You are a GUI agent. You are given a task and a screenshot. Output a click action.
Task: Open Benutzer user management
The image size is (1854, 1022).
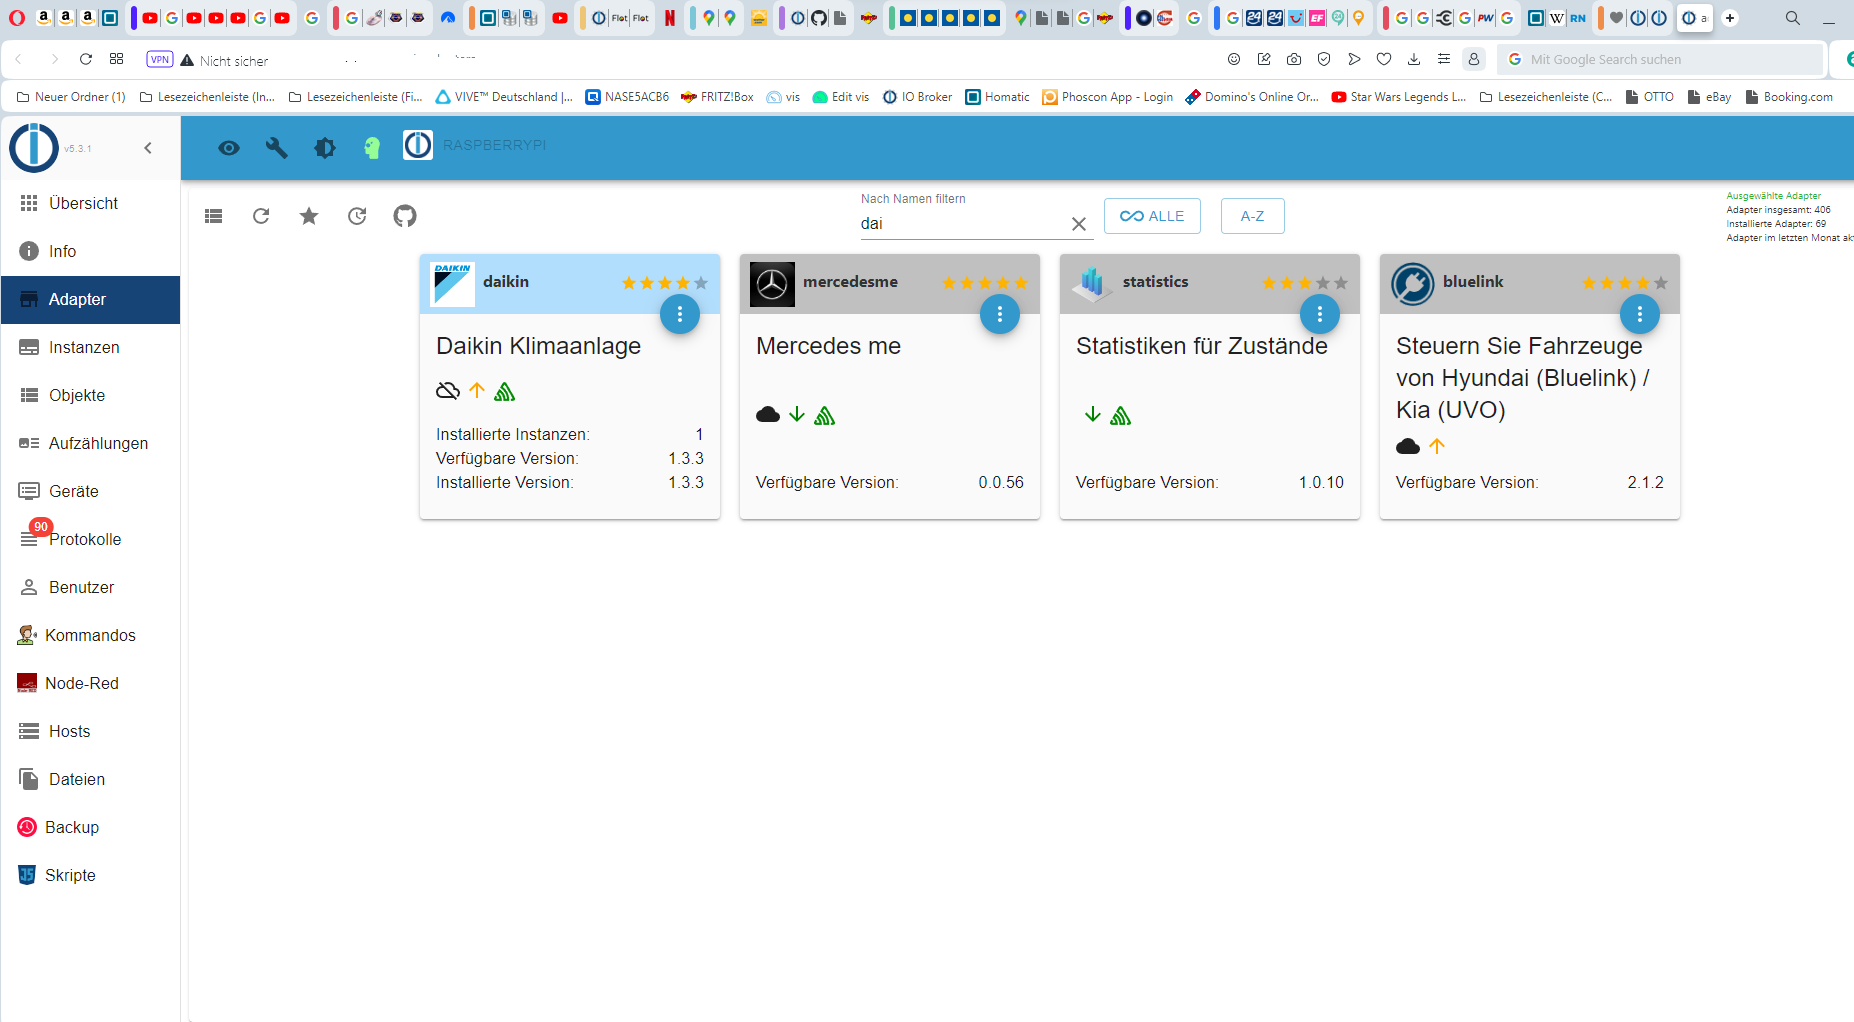[90, 587]
